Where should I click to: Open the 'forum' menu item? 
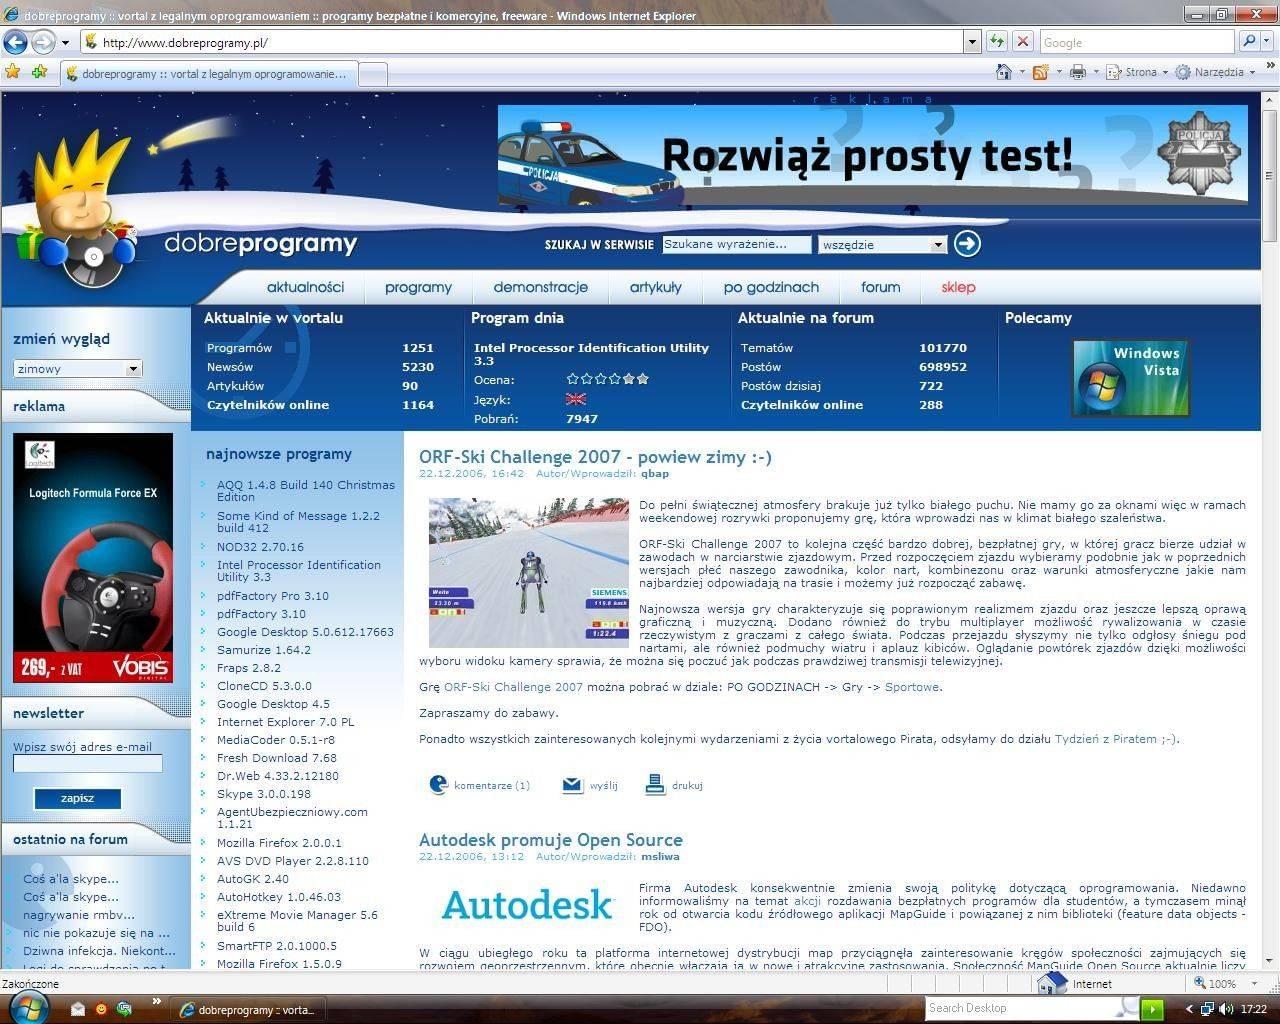coord(881,287)
